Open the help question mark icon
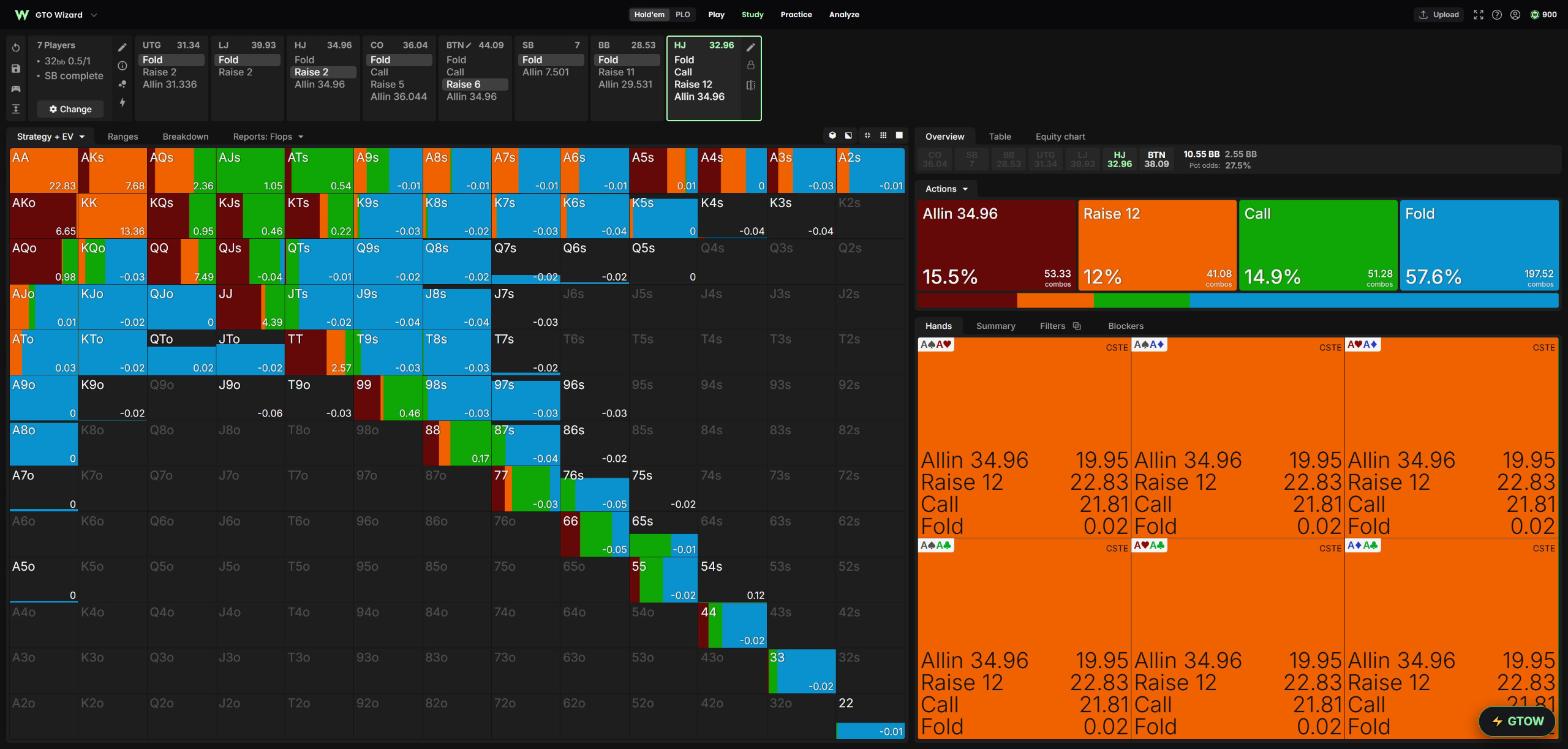 [1496, 15]
